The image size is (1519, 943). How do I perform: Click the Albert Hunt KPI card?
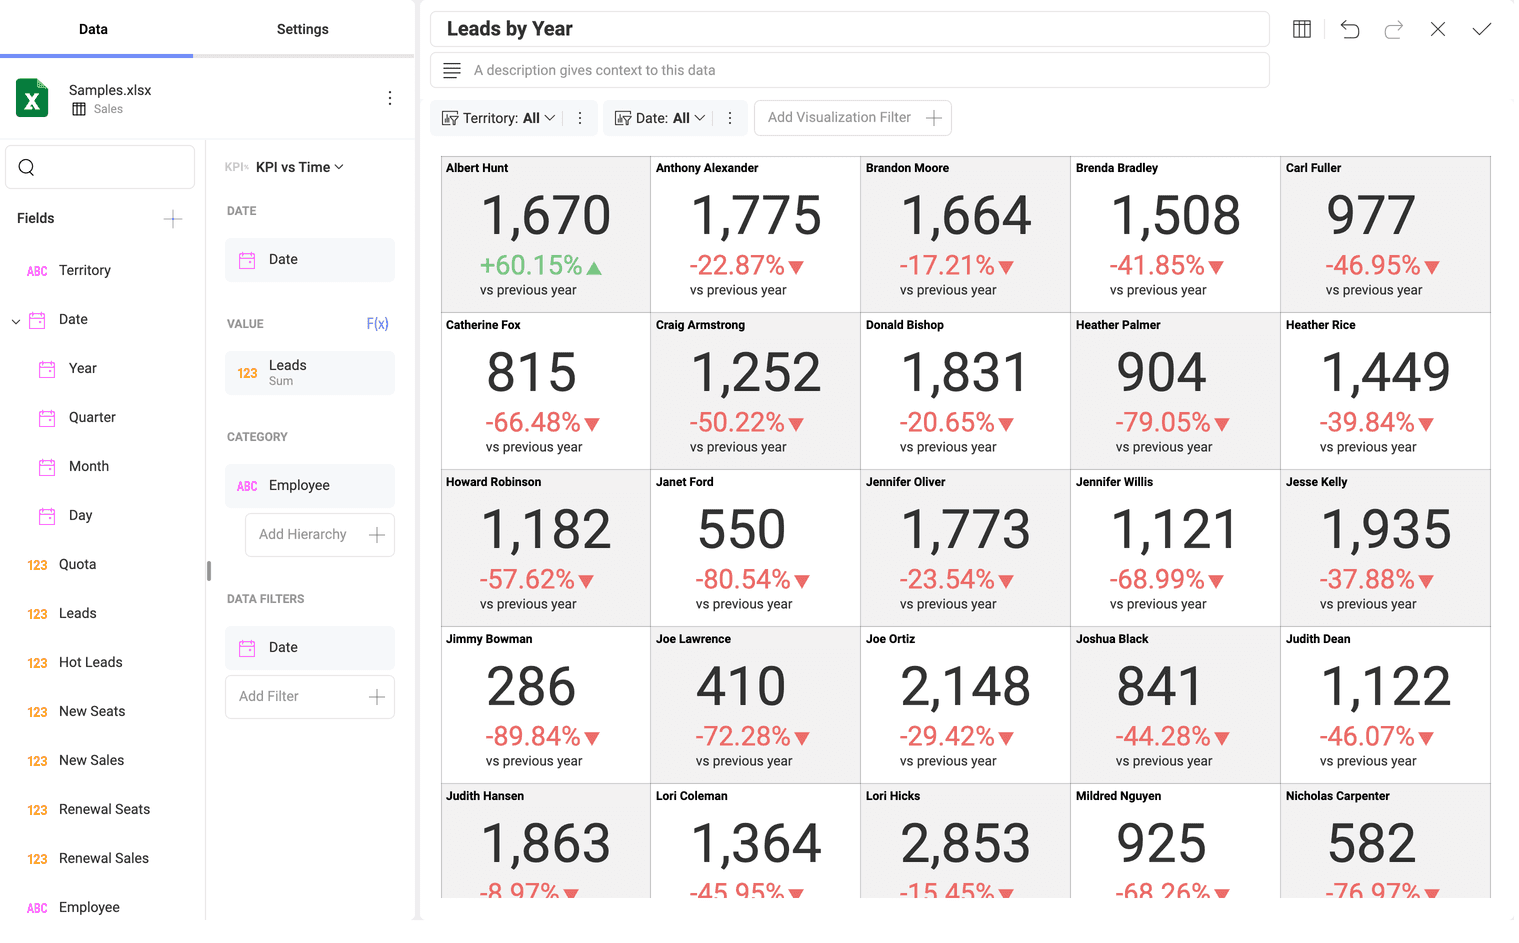point(546,234)
